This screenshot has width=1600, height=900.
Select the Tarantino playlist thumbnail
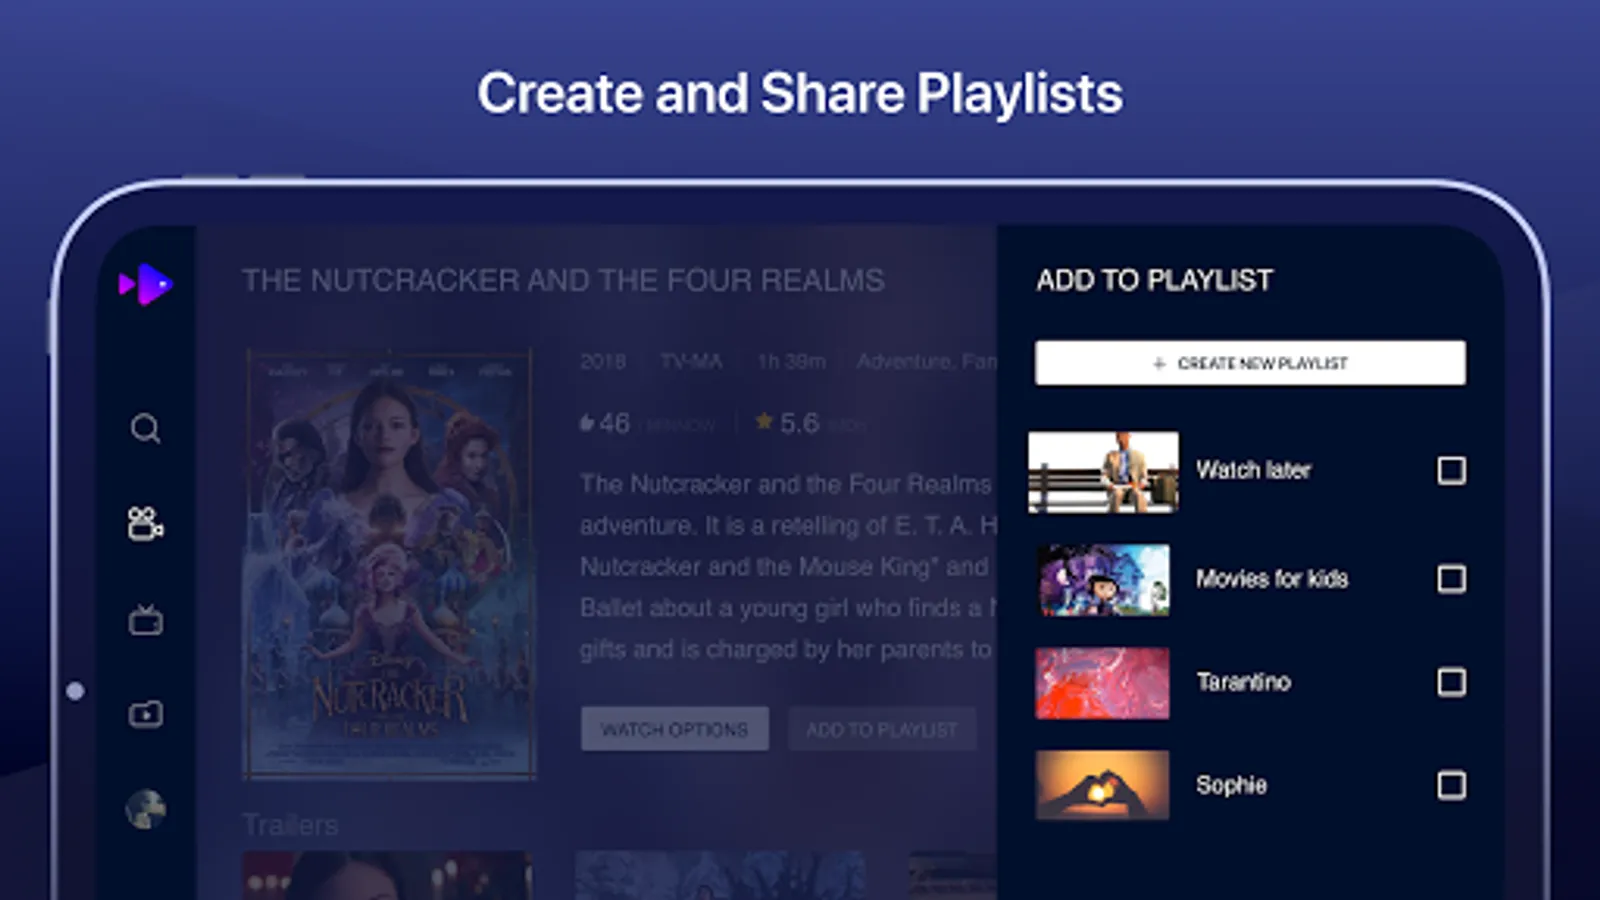pyautogui.click(x=1103, y=683)
